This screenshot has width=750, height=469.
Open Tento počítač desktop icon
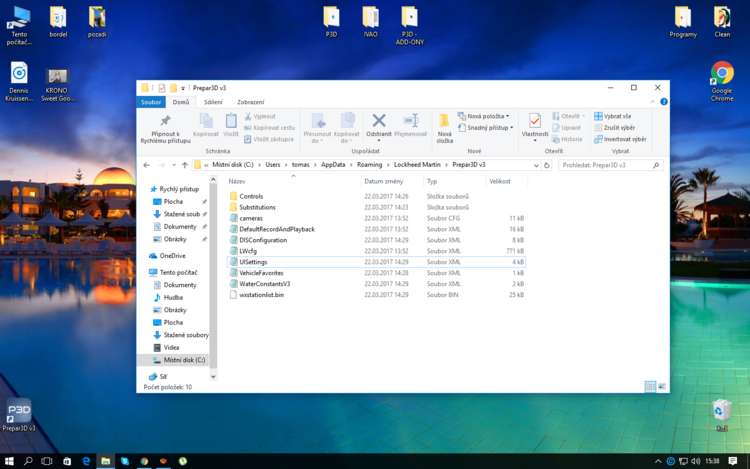click(19, 26)
